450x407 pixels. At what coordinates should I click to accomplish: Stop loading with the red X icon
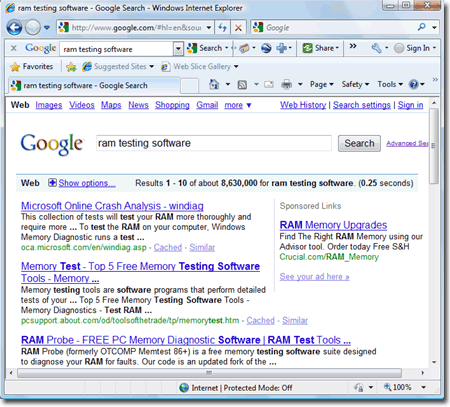click(x=238, y=28)
